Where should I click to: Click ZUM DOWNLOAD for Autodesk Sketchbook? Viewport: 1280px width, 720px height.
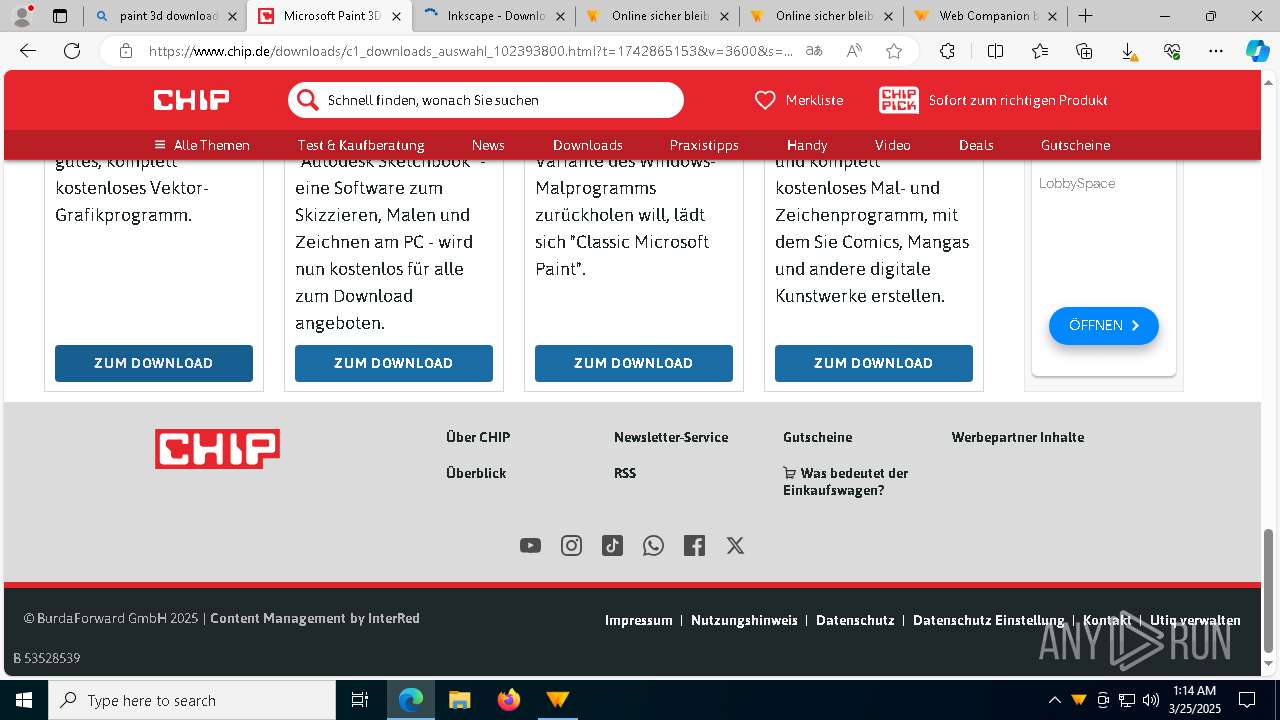click(x=394, y=363)
